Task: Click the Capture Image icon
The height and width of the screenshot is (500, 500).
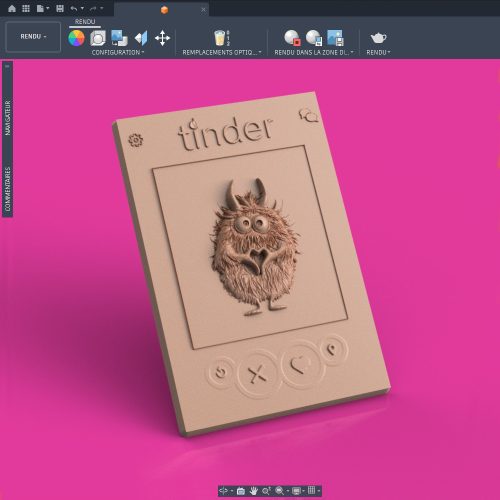Action: click(335, 38)
